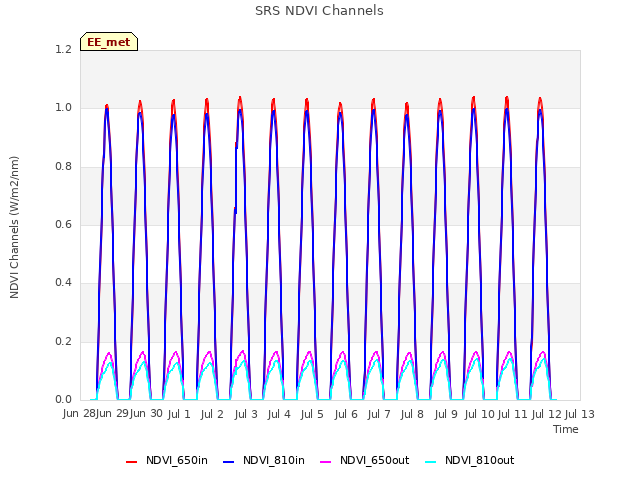Click the blue NDVI_810in legend swatch
Viewport: 640px width, 480px height.
229,462
